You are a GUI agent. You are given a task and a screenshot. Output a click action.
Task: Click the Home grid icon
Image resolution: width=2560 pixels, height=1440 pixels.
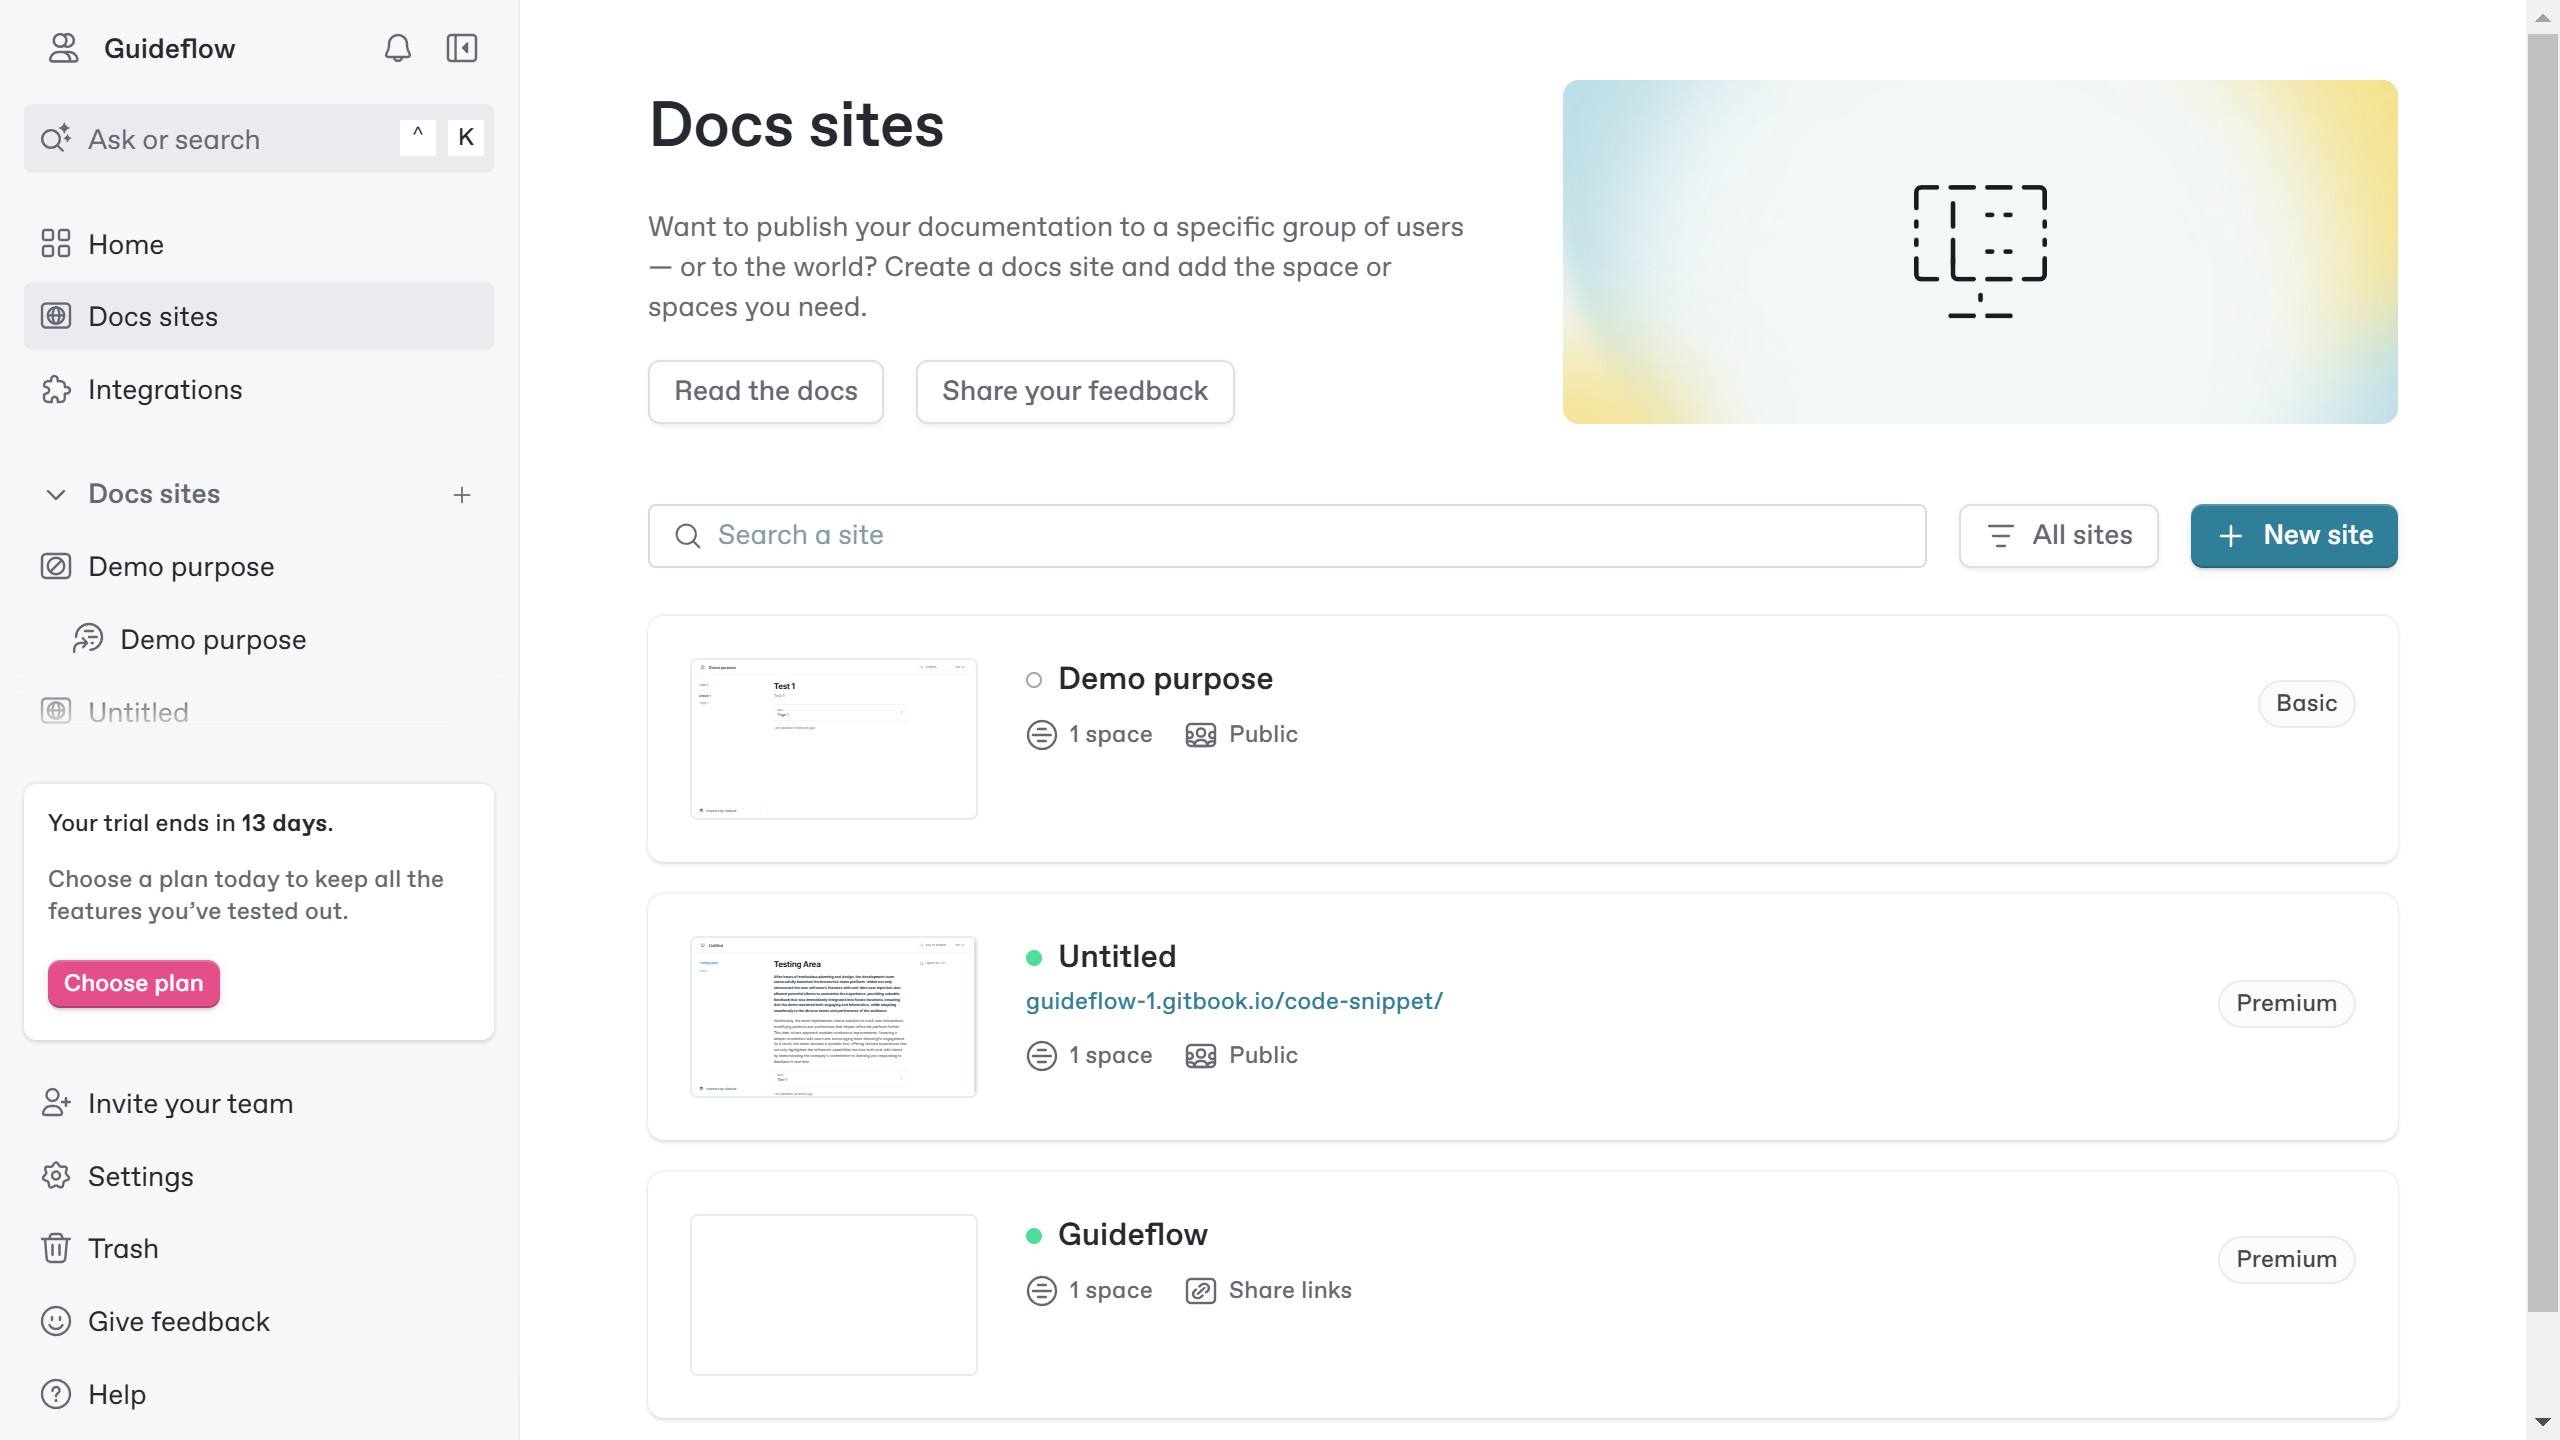tap(56, 243)
